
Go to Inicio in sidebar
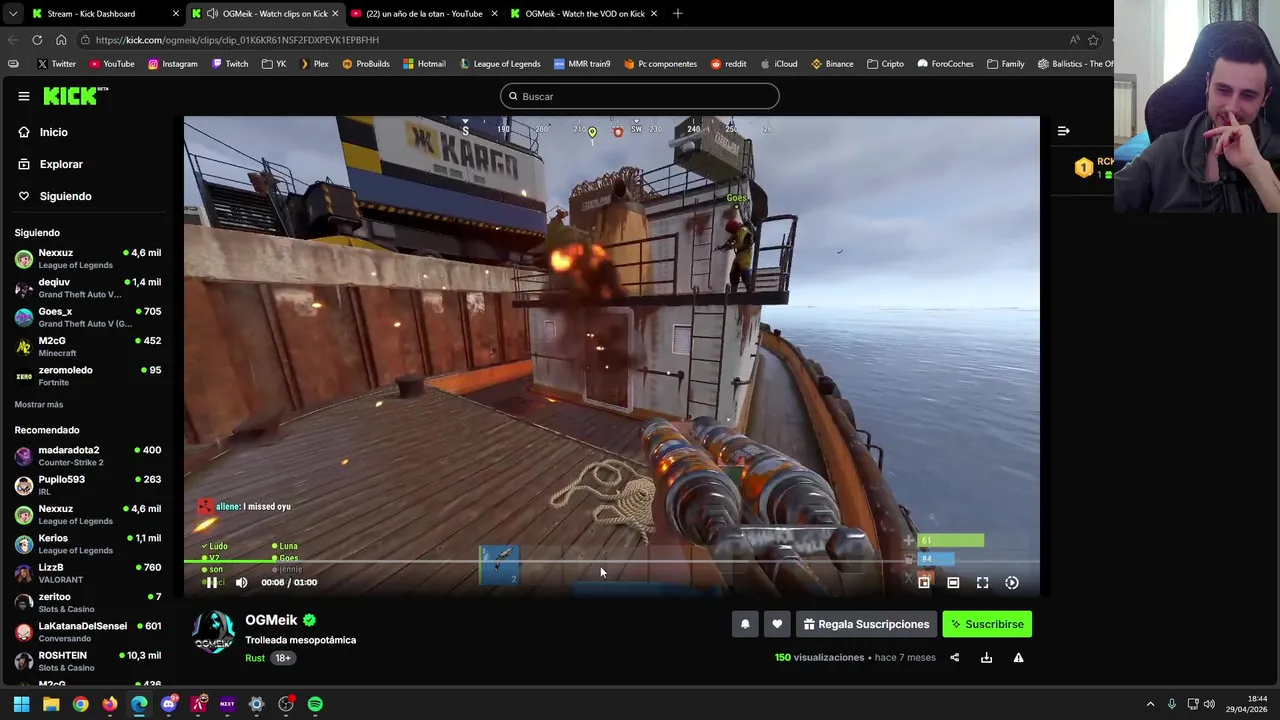coord(54,132)
